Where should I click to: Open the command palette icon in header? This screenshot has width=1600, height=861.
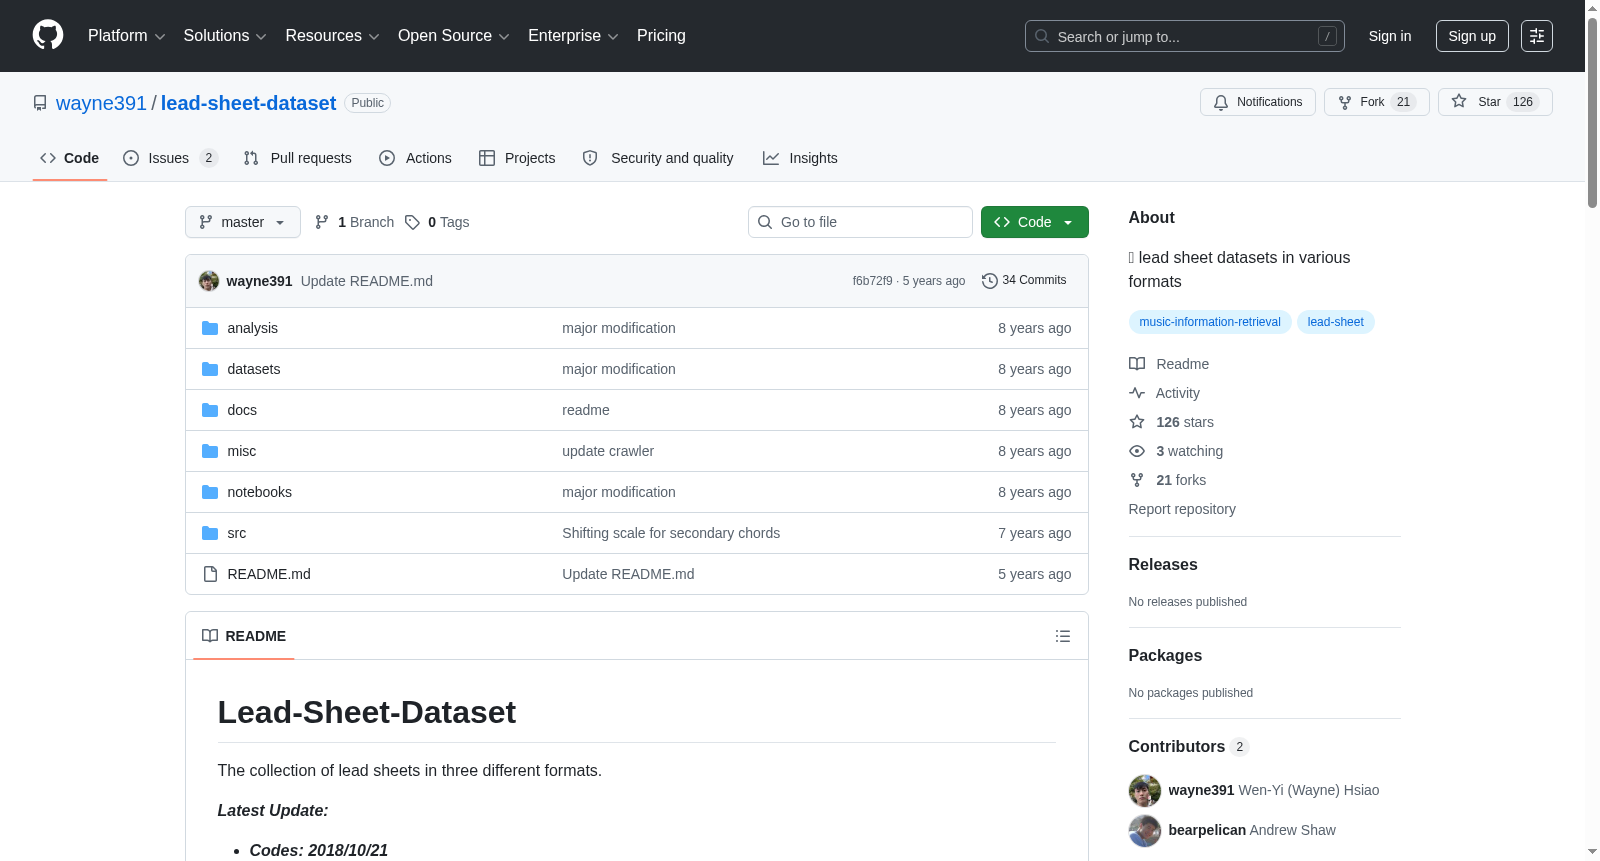(1537, 36)
